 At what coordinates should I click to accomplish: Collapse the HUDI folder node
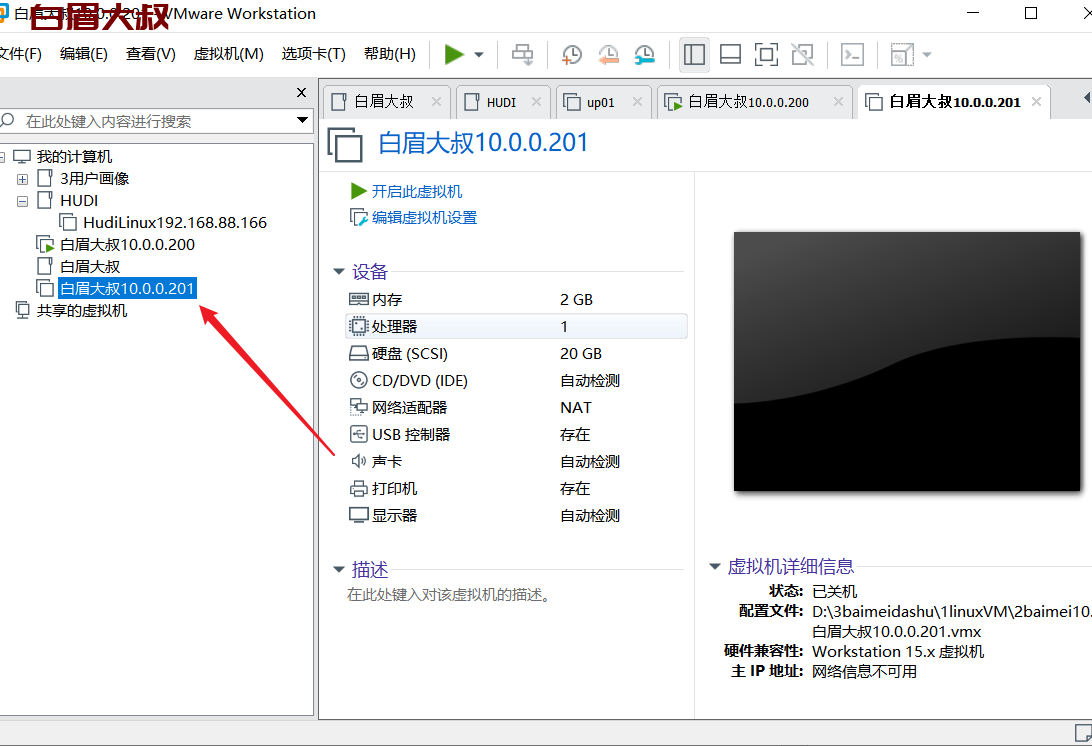[x=22, y=201]
